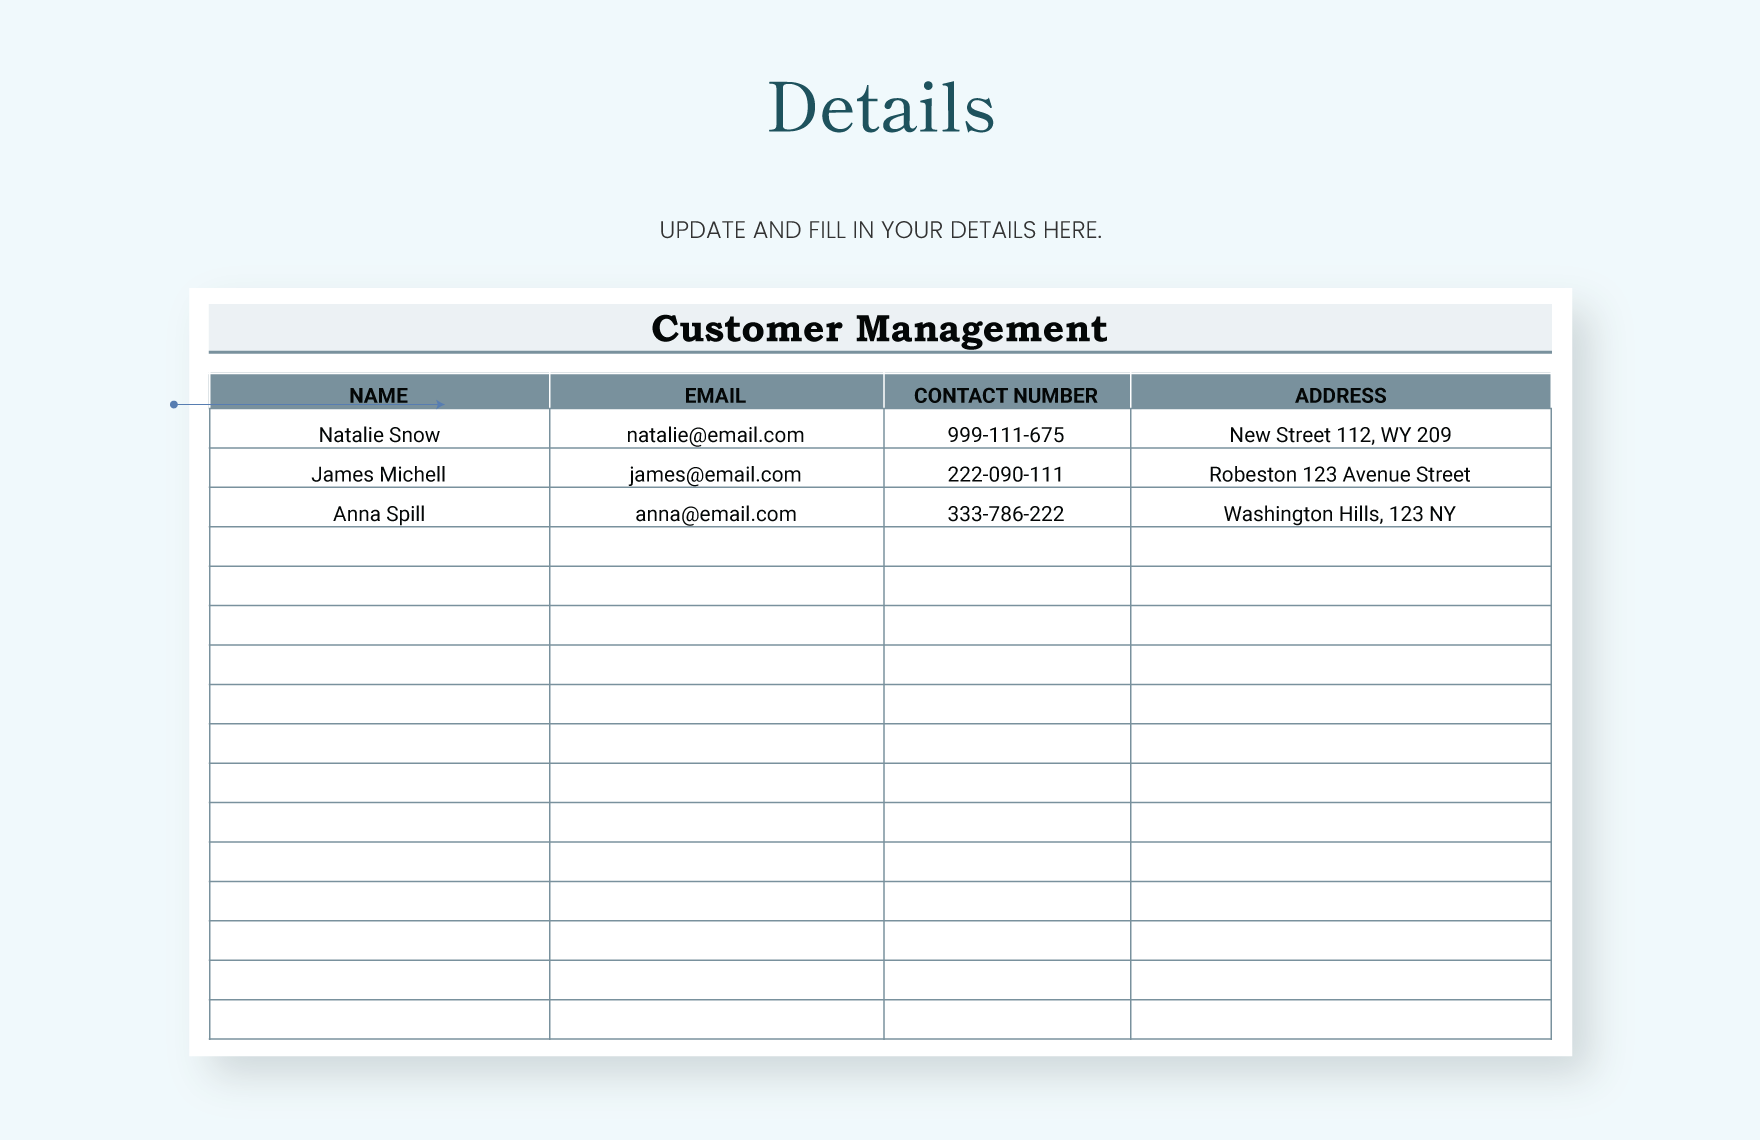Click the Details page heading
This screenshot has height=1140, width=1760.
pos(879,106)
